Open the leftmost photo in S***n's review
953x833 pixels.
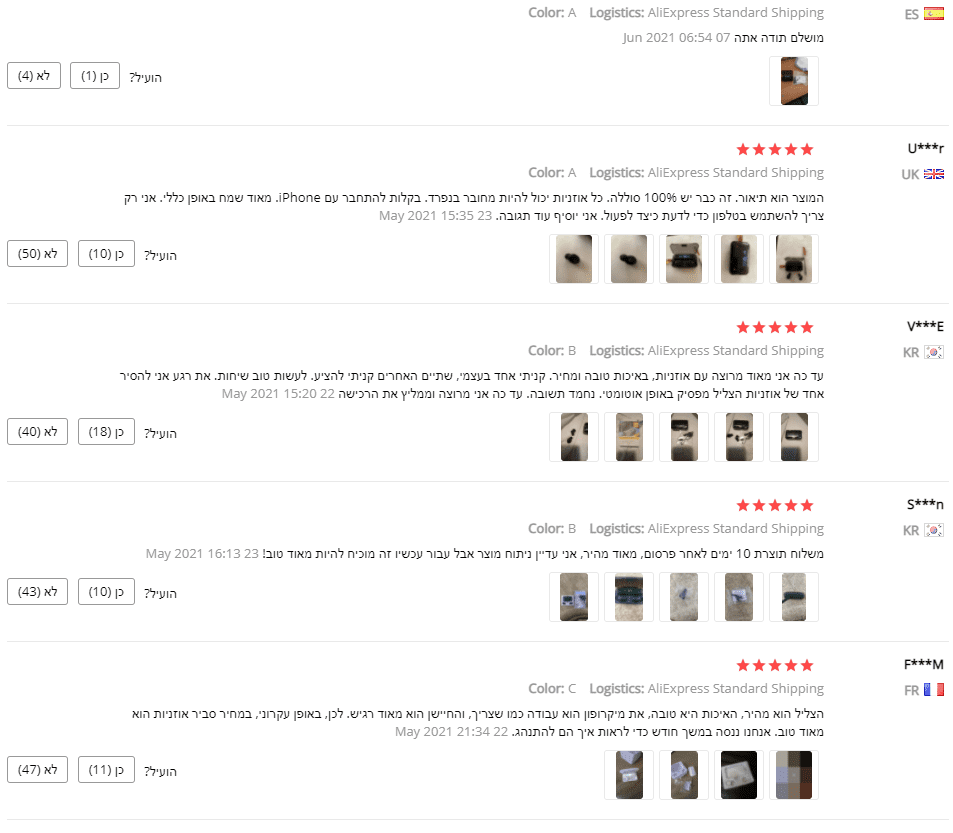pos(574,597)
